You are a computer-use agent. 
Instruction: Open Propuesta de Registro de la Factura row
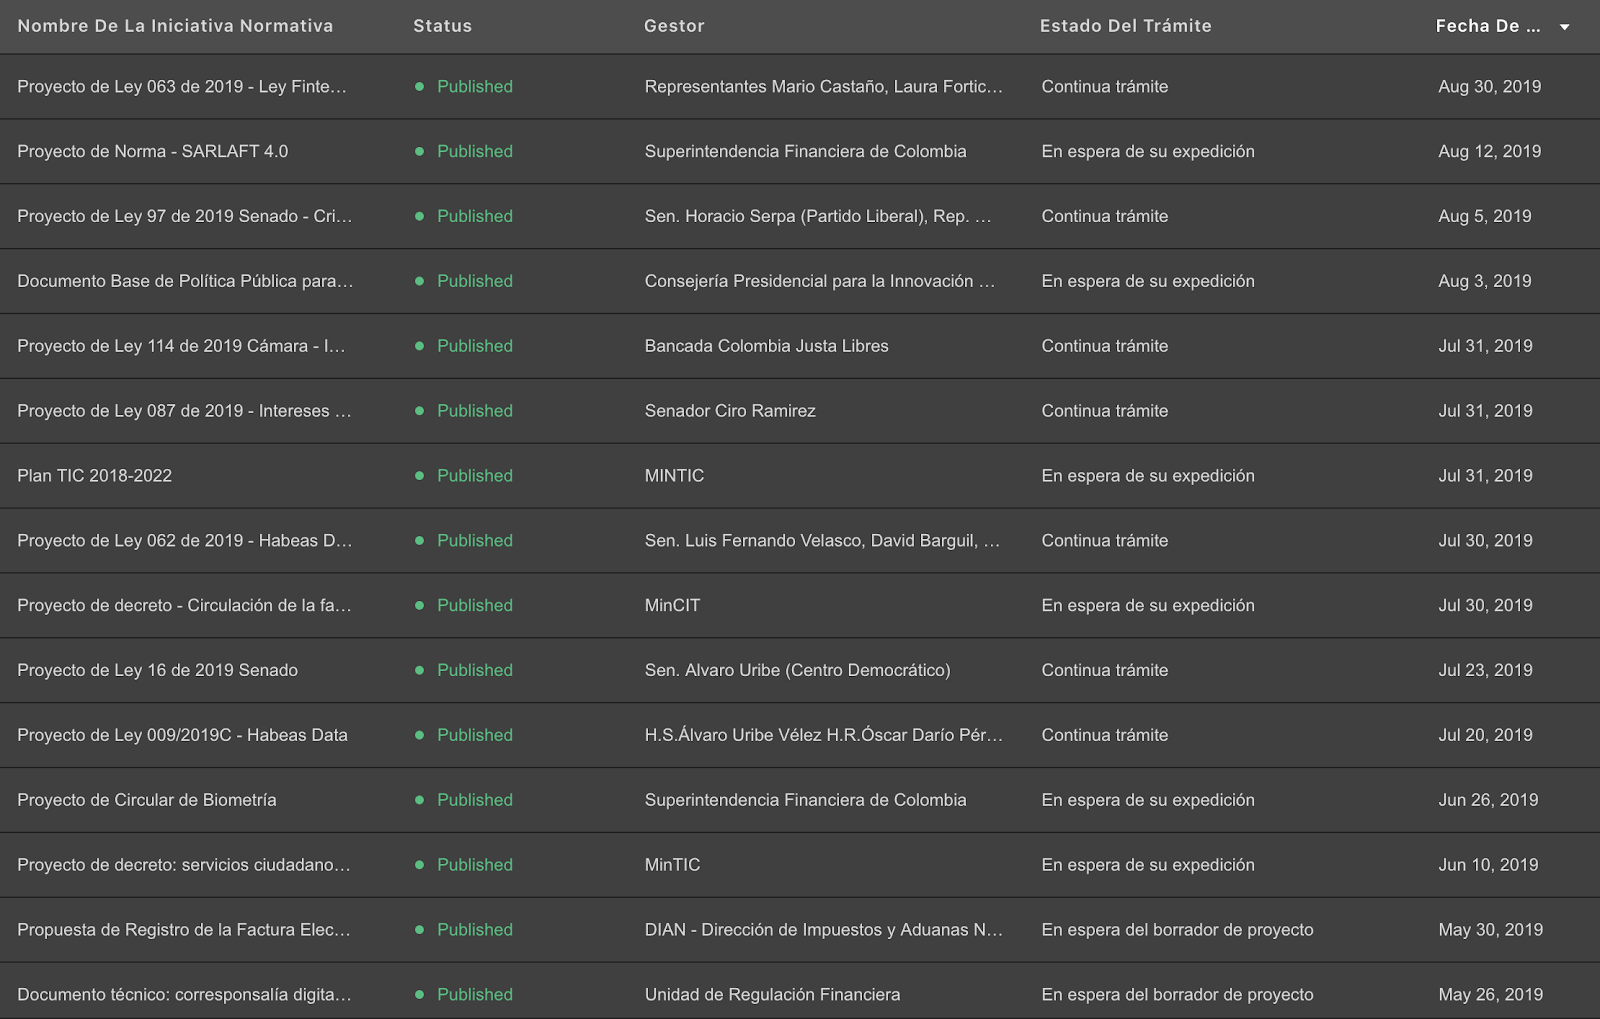click(800, 930)
